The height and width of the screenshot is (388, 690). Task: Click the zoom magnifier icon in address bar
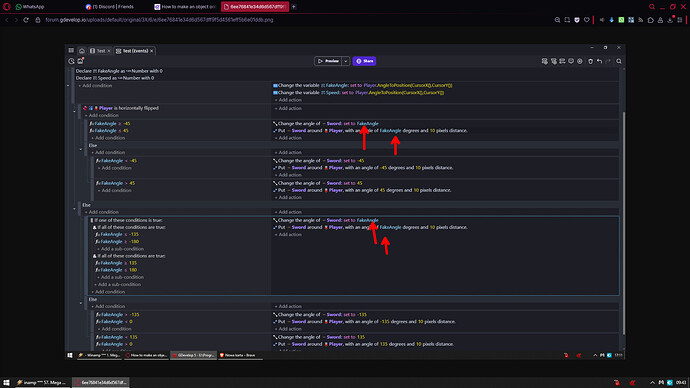point(557,20)
